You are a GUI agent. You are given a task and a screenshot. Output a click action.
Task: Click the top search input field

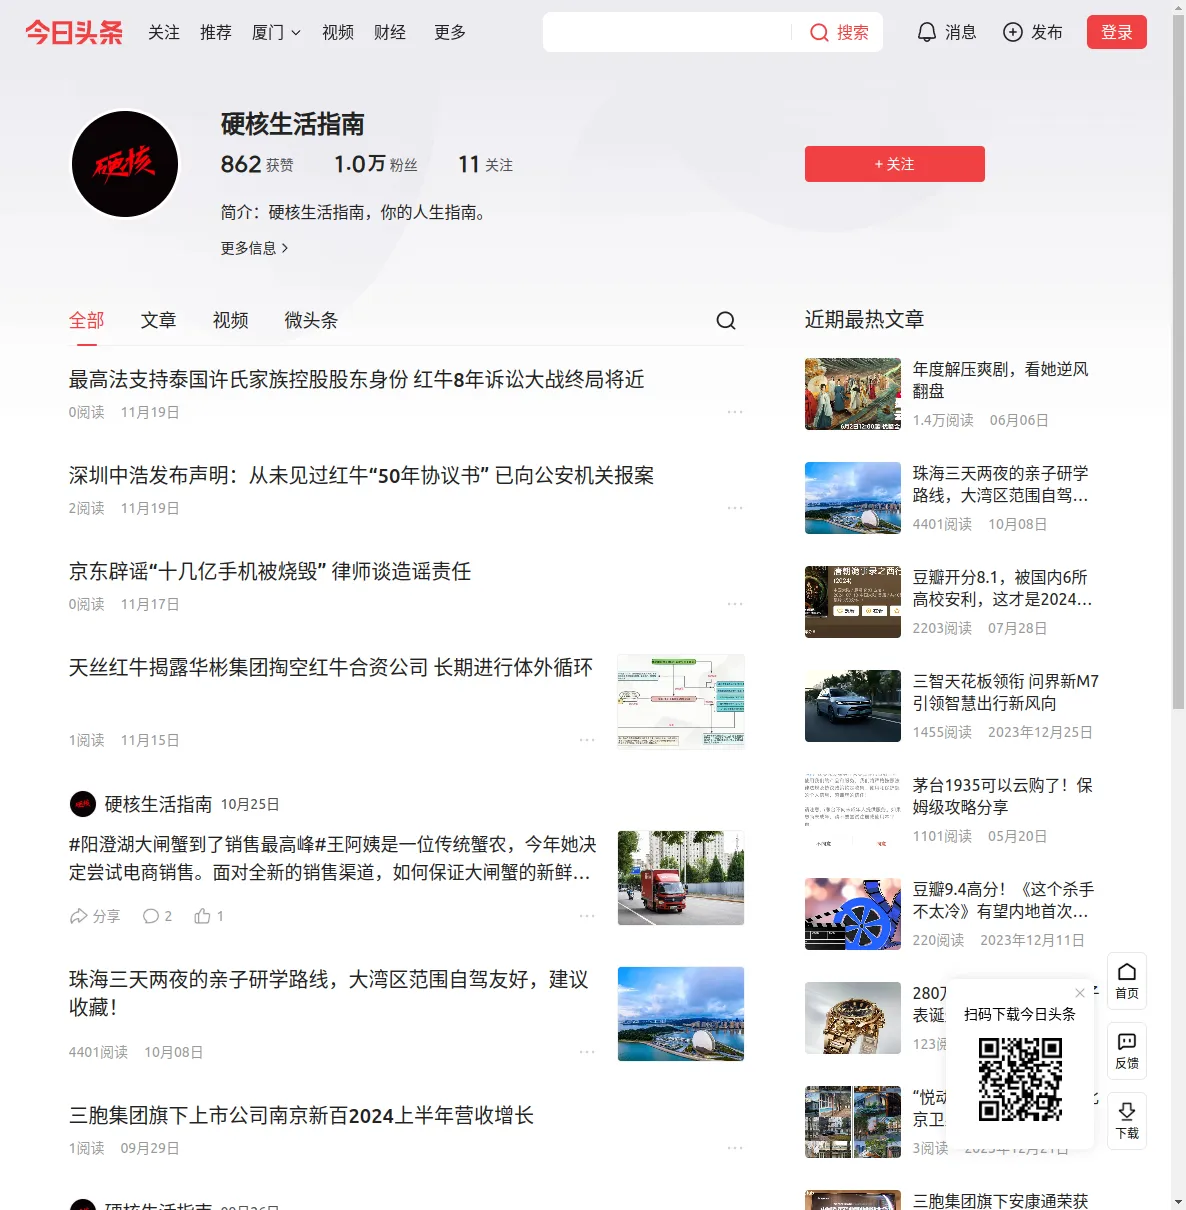(x=668, y=32)
